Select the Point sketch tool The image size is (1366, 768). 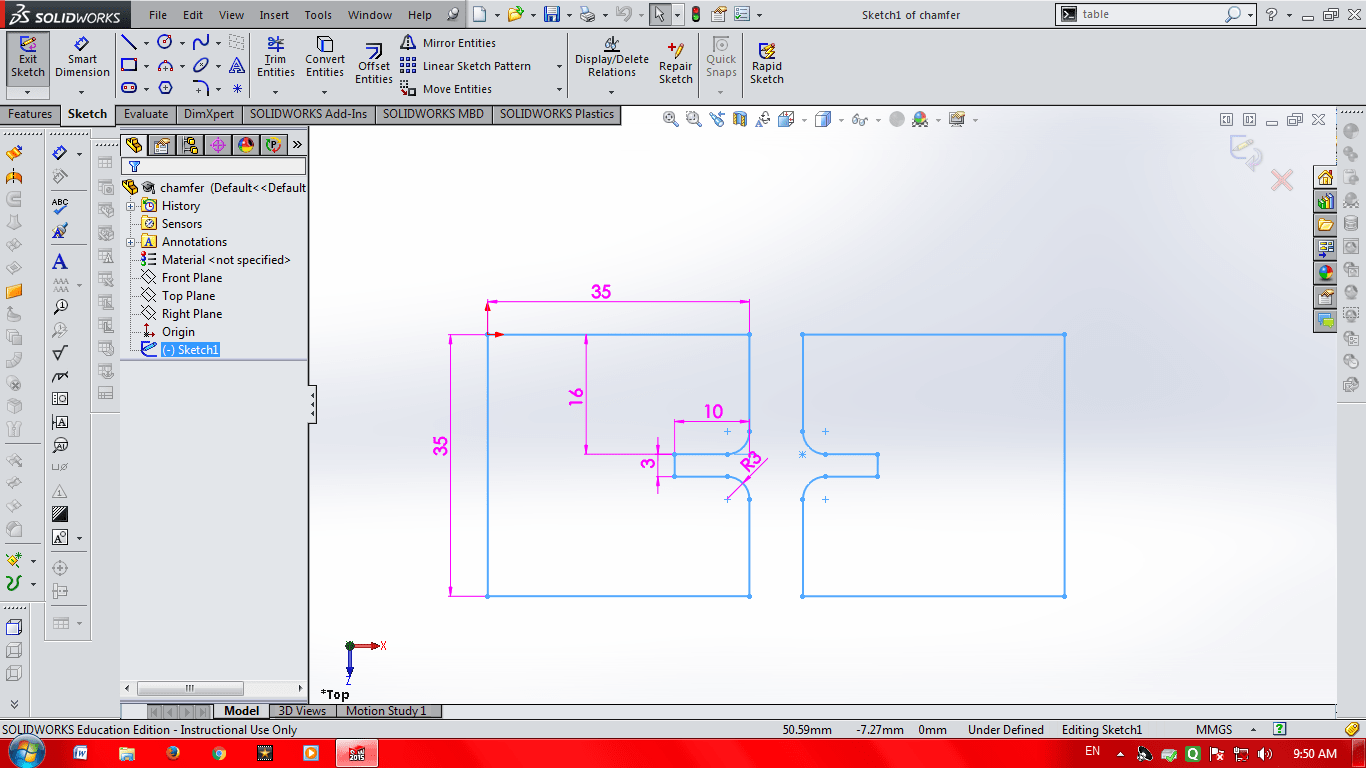237,88
